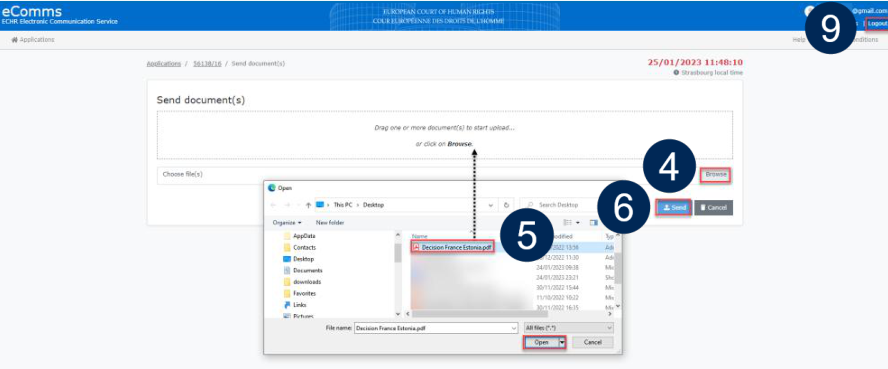Toggle the preview pane icon
The image size is (888, 369).
pyautogui.click(x=594, y=222)
